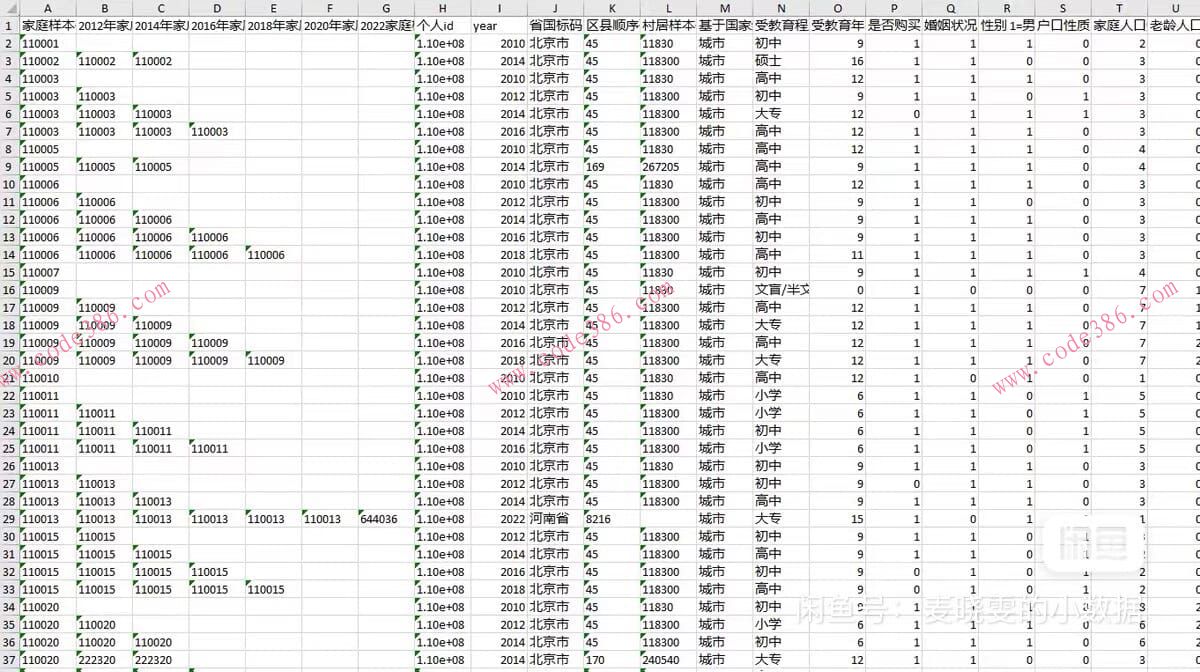1200x672 pixels.
Task: Click the '是否购买' header cell
Action: (x=894, y=25)
